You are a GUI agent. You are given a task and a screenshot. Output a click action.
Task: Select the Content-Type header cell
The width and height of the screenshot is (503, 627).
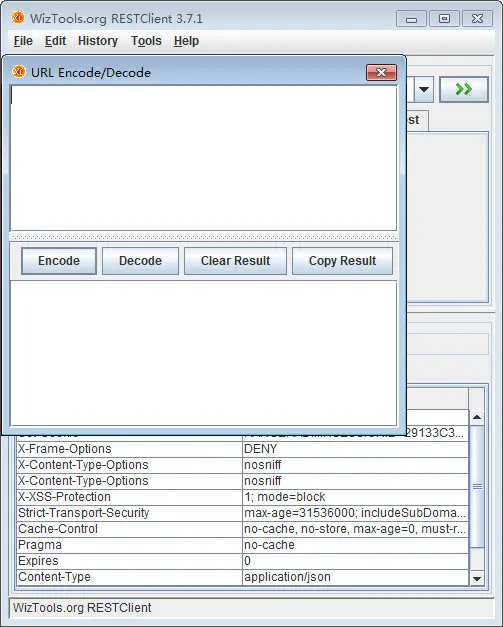coord(129,577)
